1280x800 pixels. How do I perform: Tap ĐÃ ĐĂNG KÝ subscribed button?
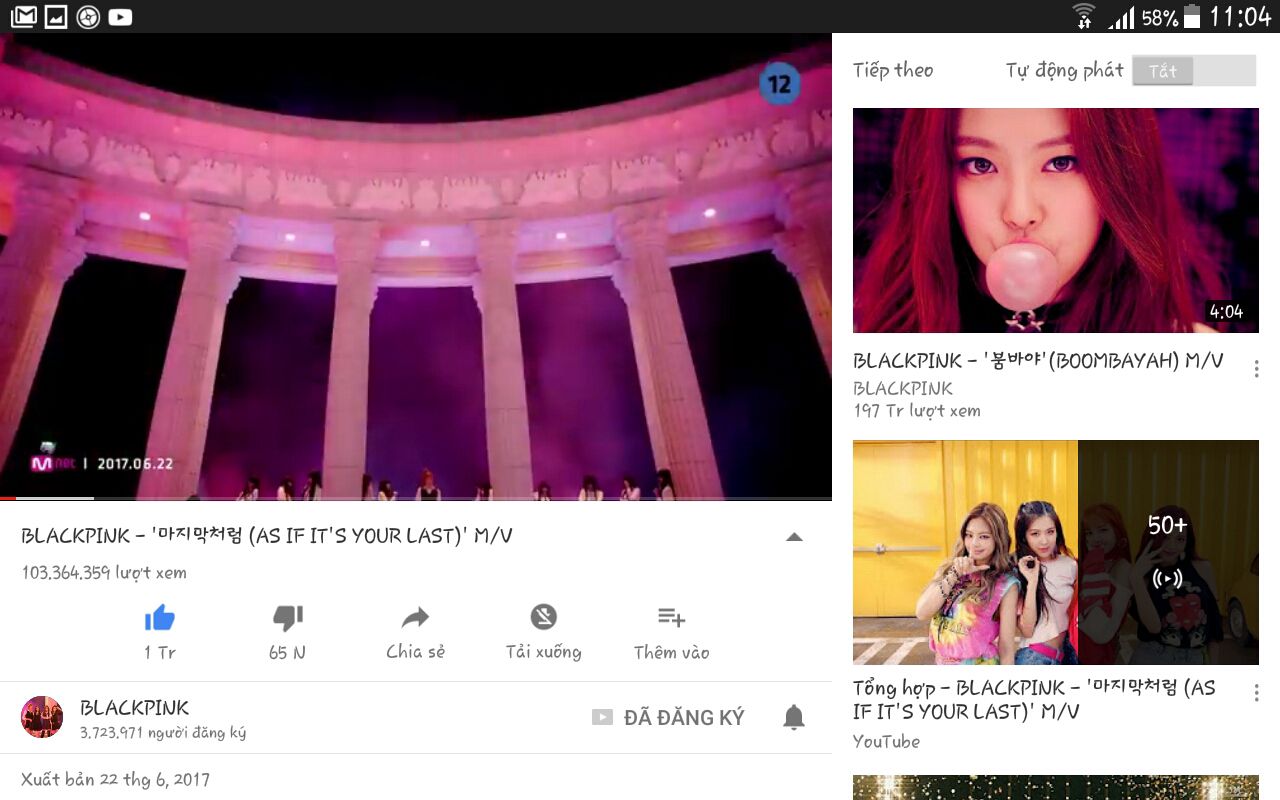coord(668,717)
